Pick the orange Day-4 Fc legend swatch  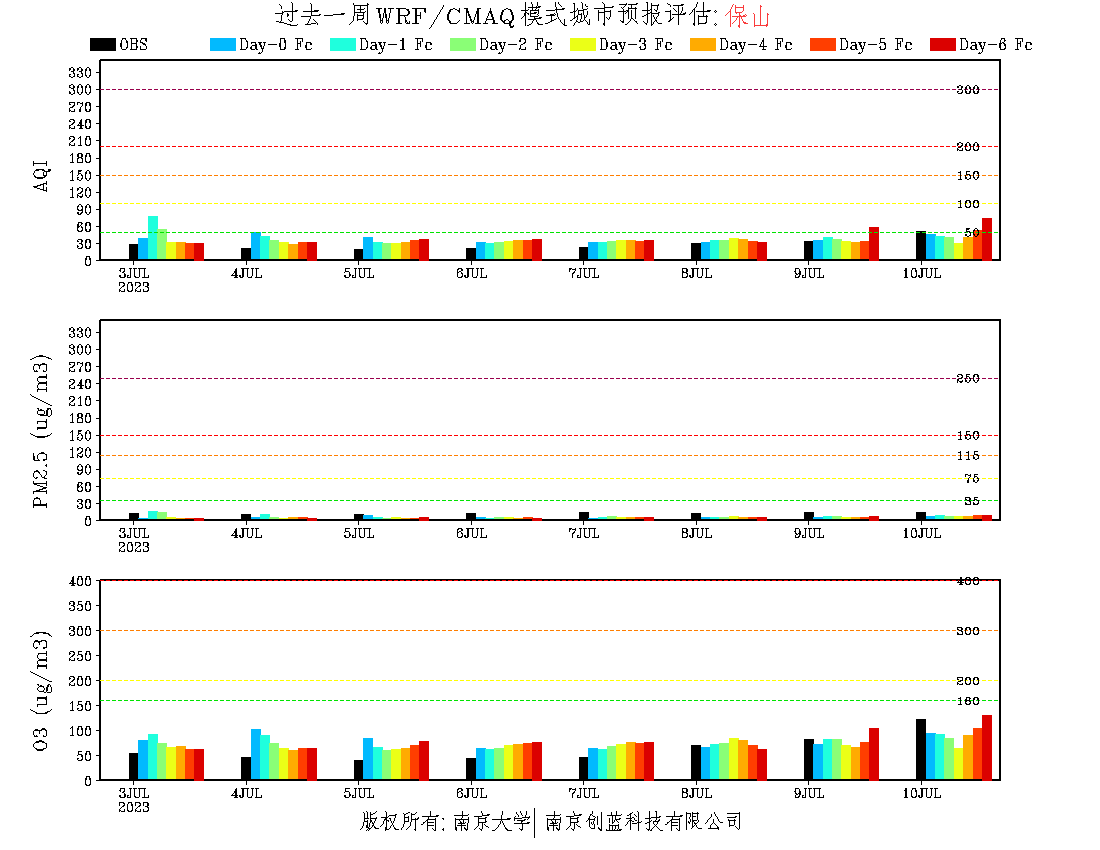702,44
